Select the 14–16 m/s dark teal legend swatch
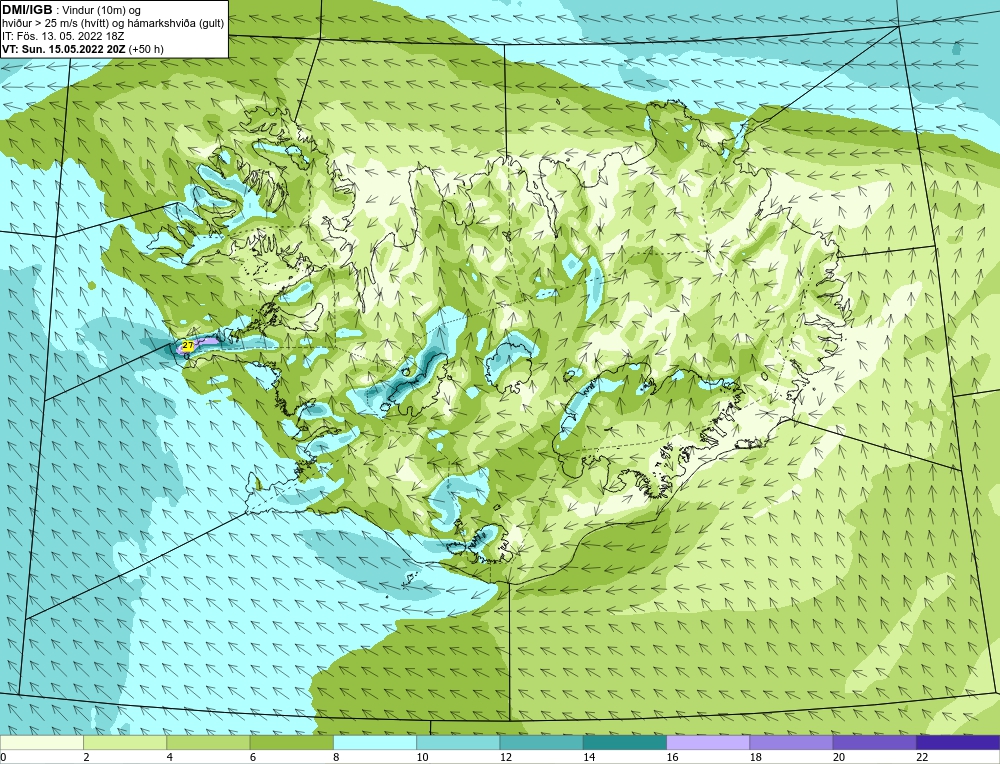The width and height of the screenshot is (1000, 764). (625, 742)
